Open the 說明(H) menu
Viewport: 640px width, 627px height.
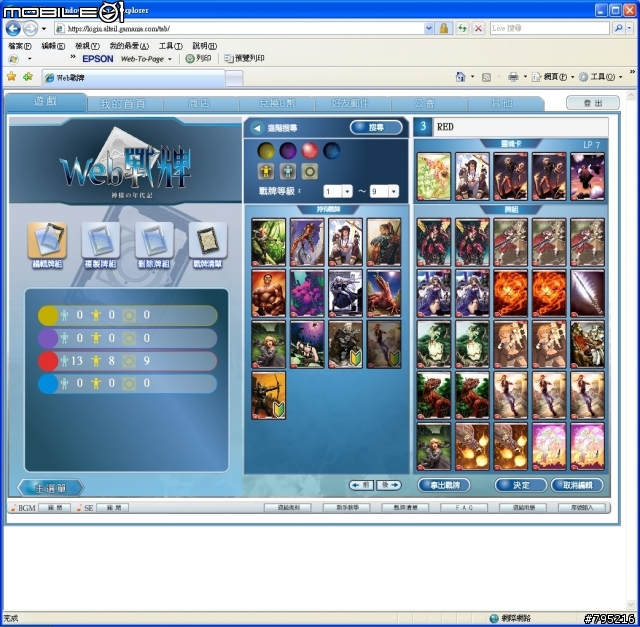(x=205, y=46)
